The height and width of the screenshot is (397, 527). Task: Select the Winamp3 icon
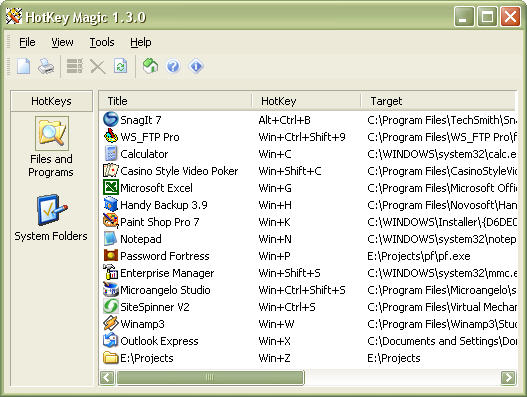(111, 324)
